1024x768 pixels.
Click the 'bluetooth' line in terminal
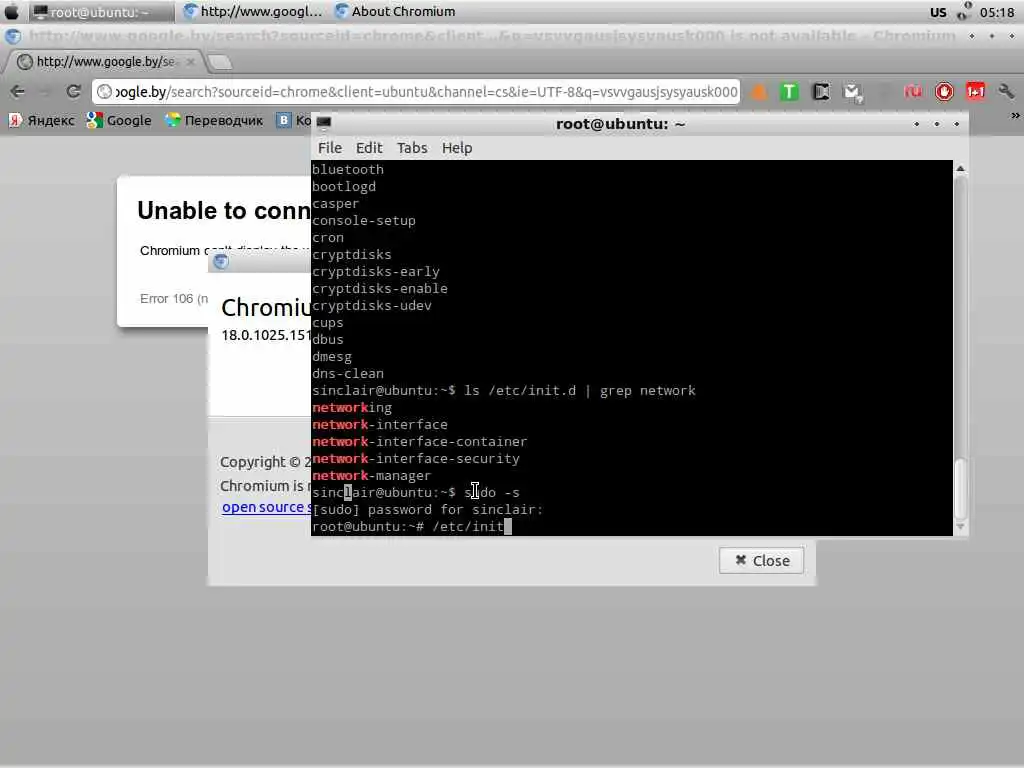click(348, 170)
